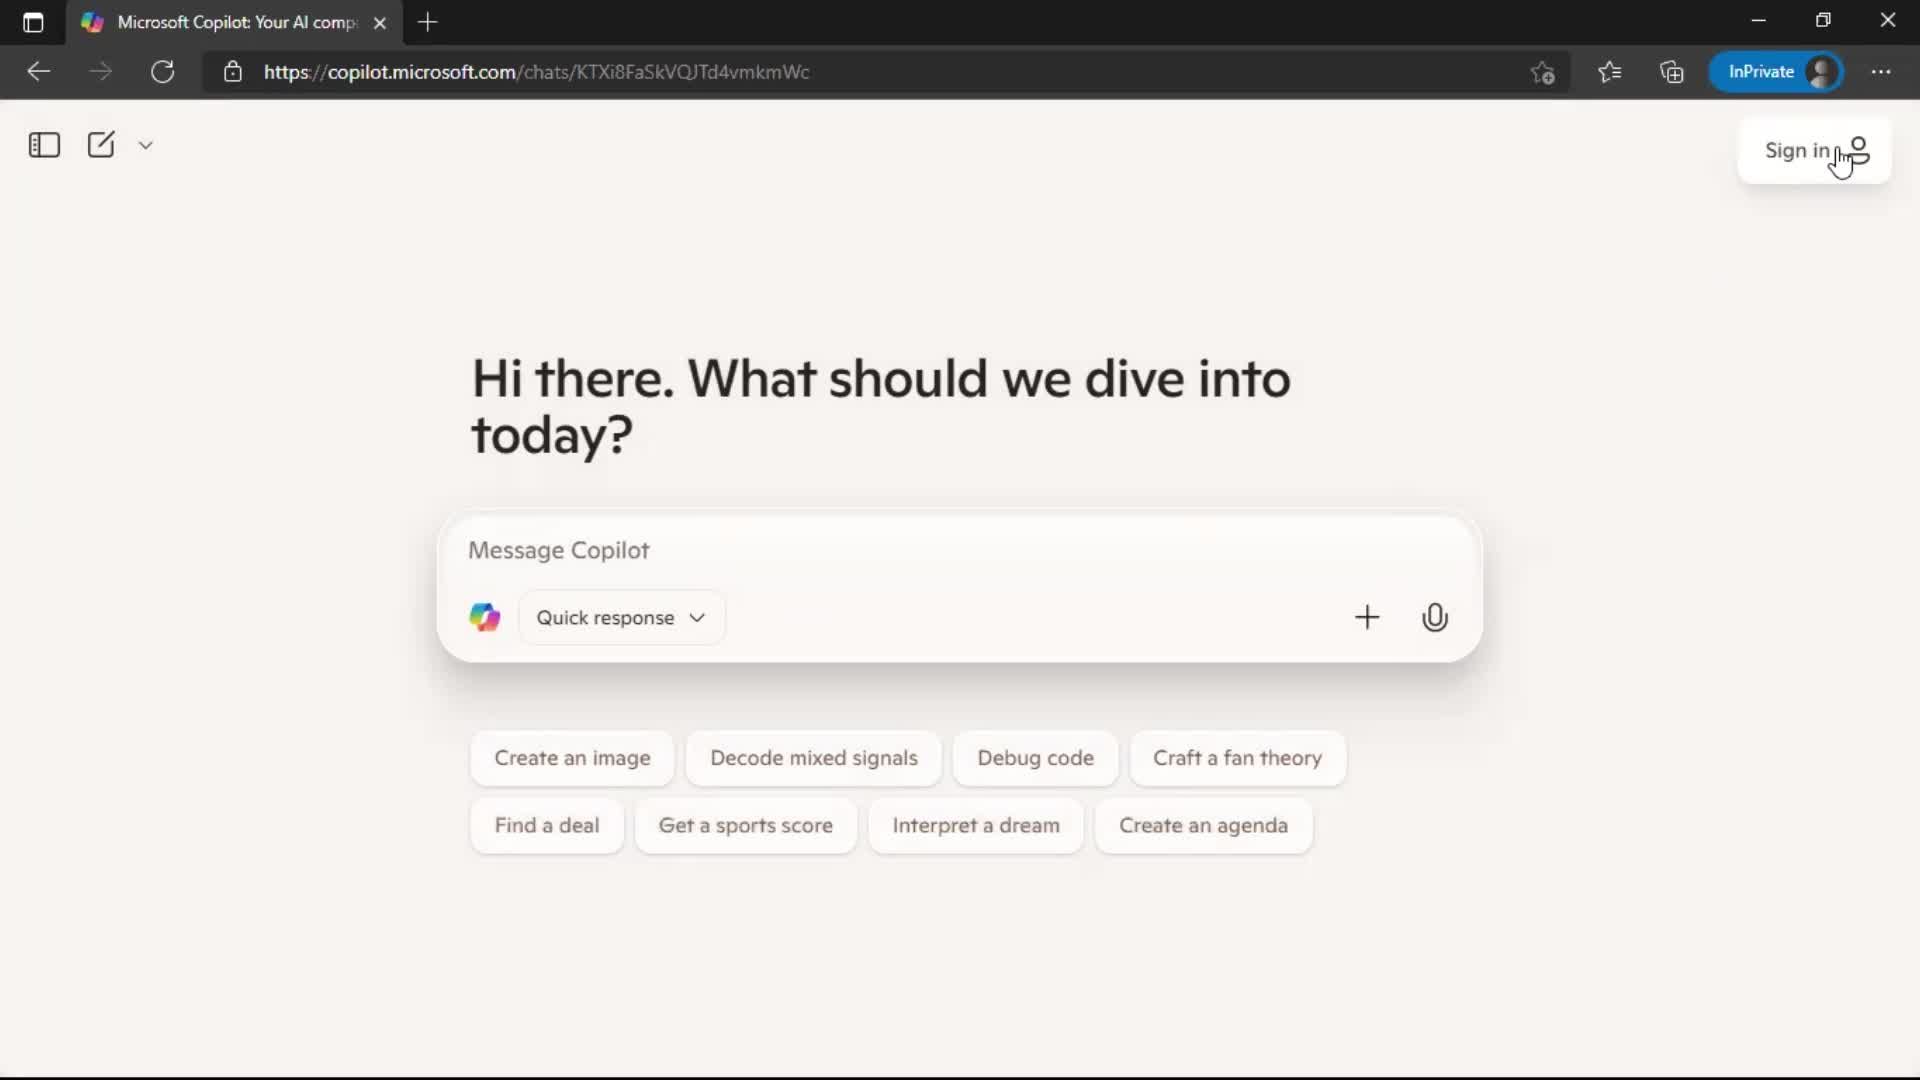Start a new chat with the compose icon
Viewport: 1920px width, 1080px height.
click(101, 145)
